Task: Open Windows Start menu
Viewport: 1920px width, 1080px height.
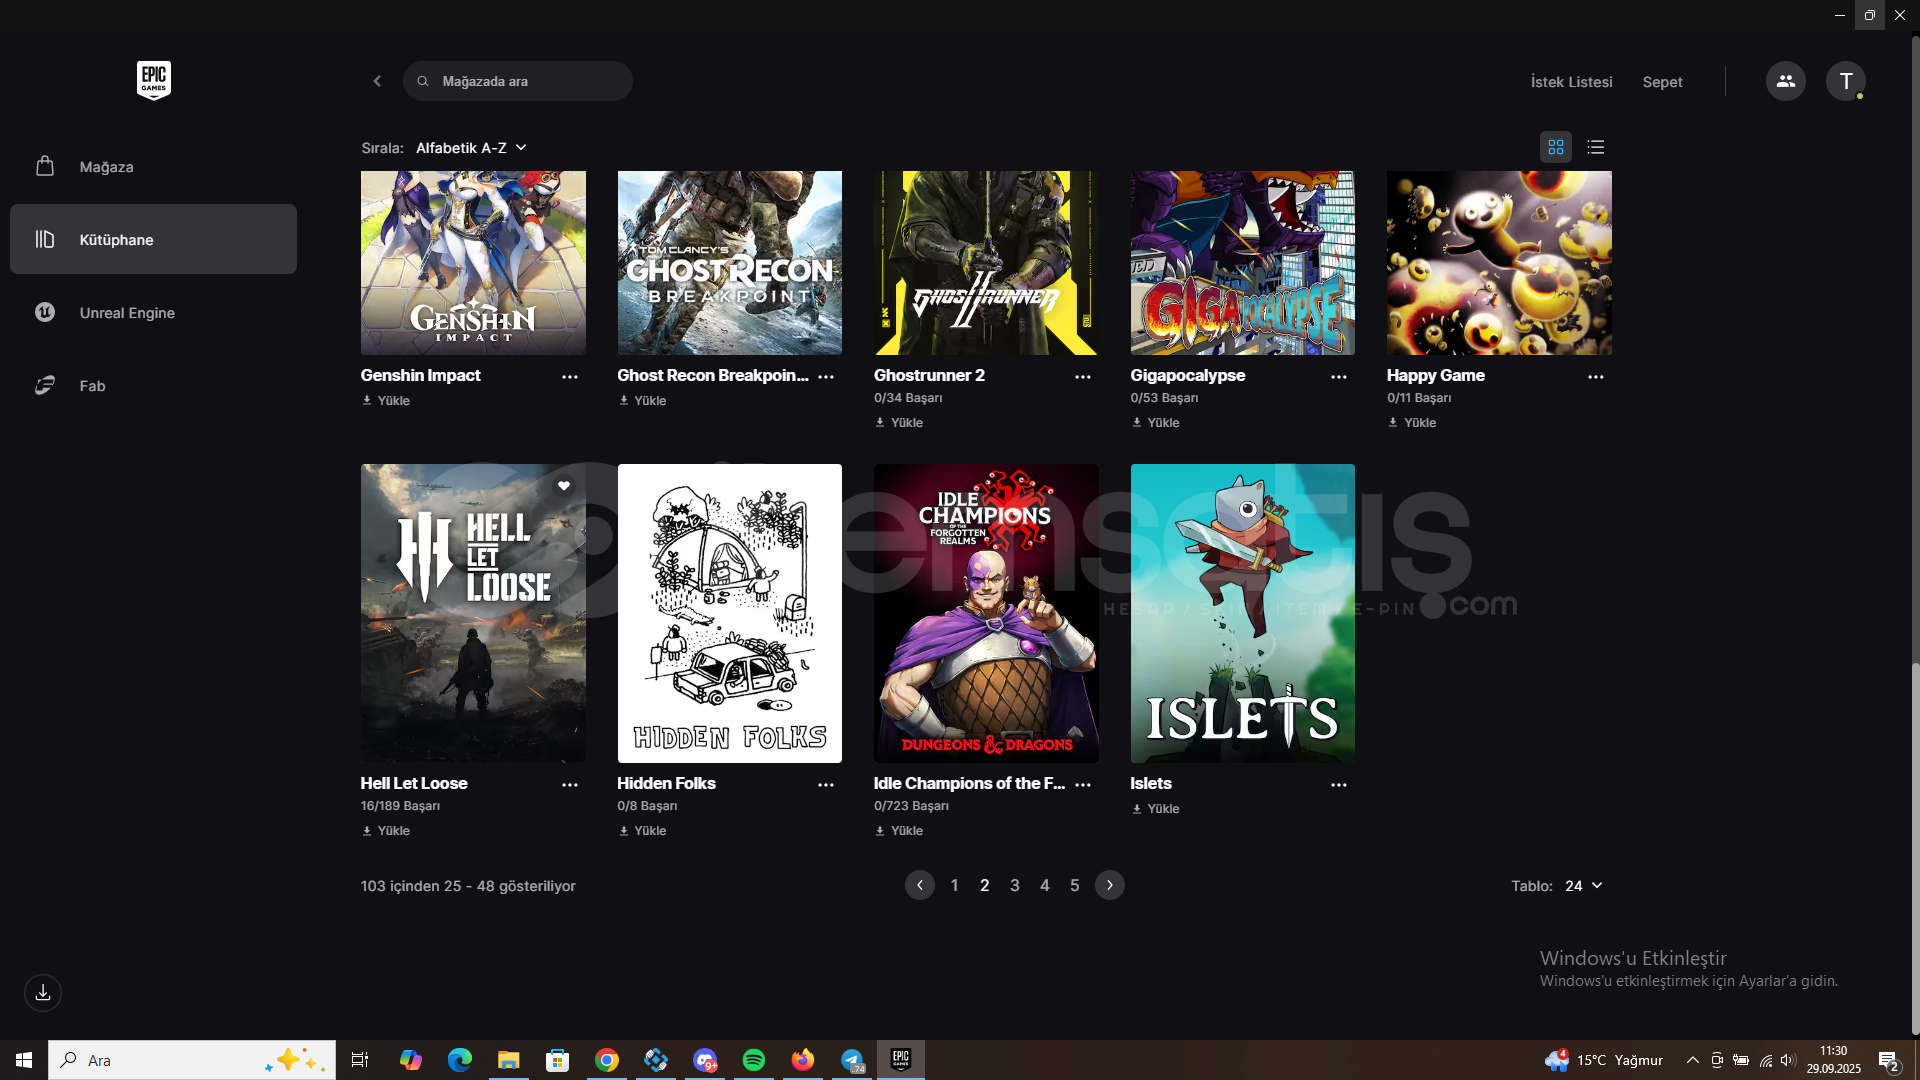Action: [24, 1060]
